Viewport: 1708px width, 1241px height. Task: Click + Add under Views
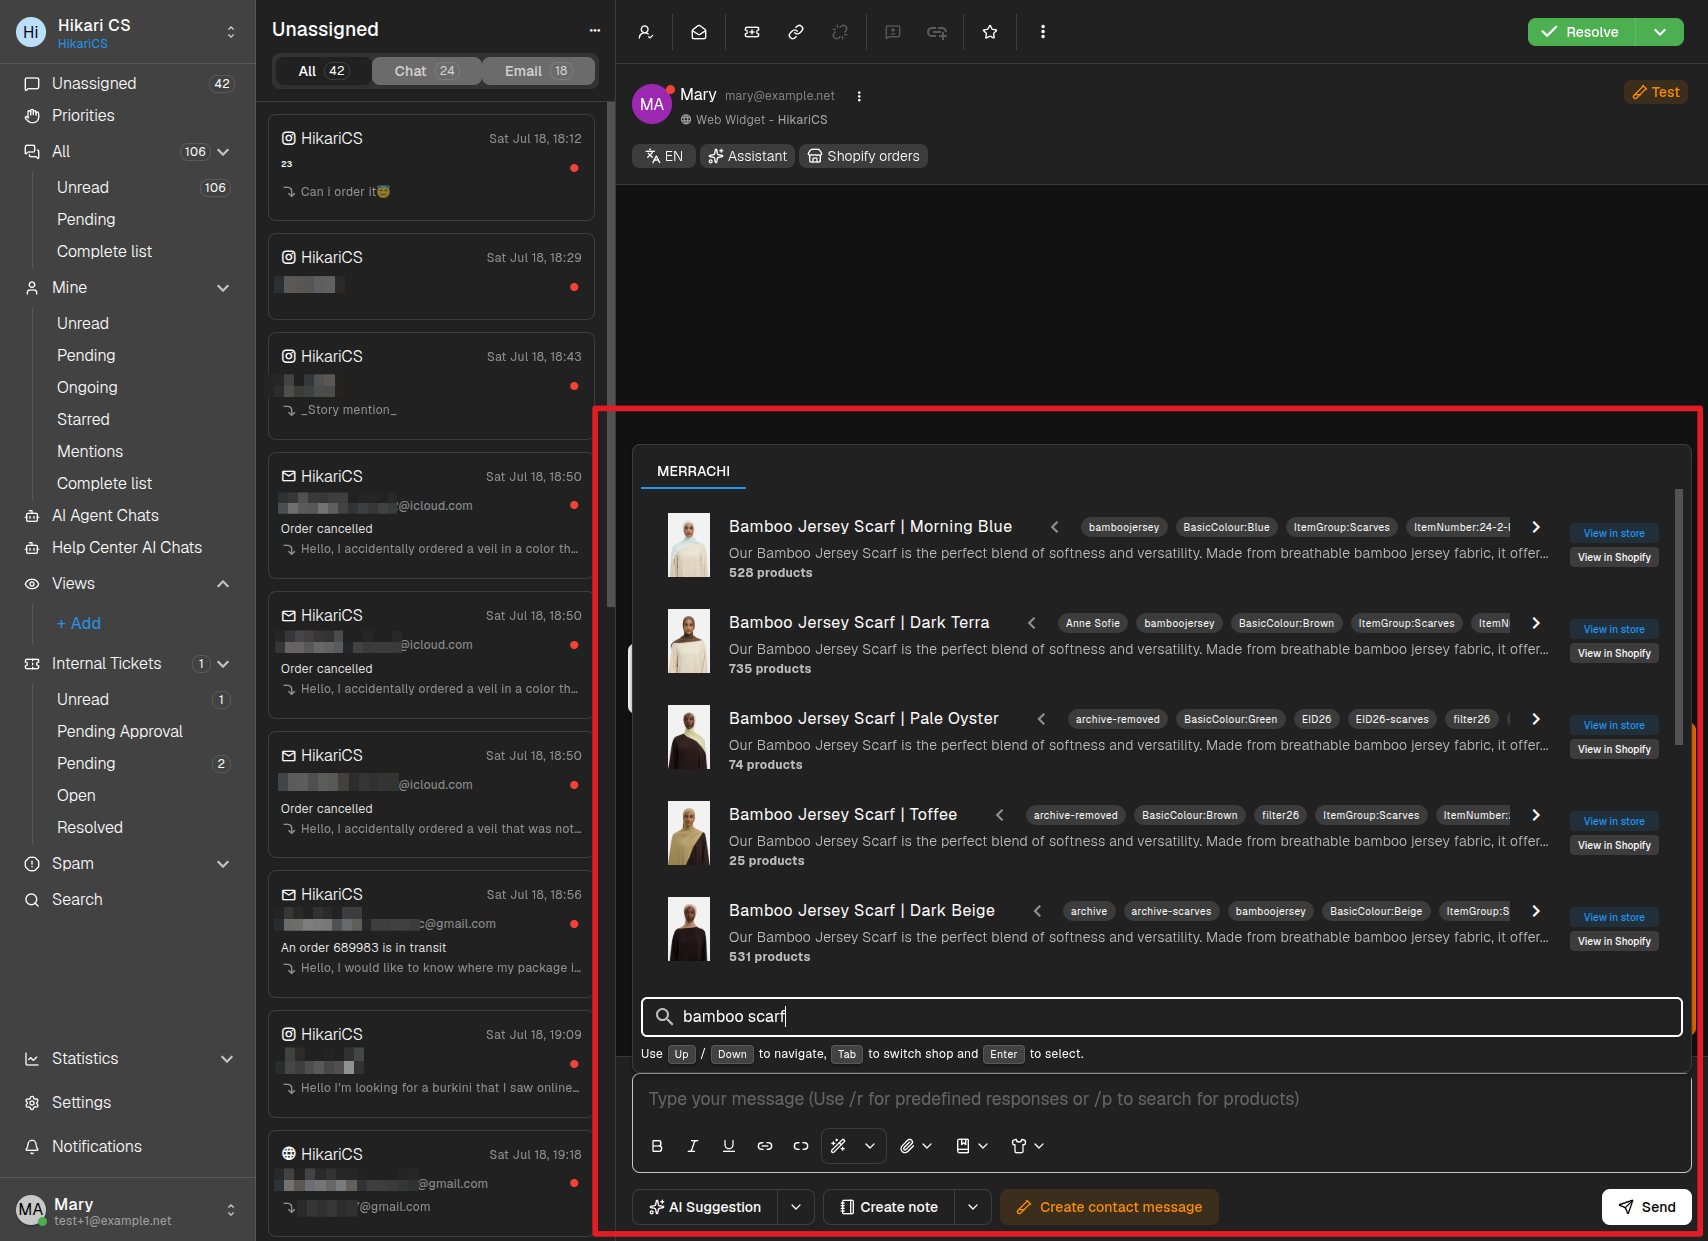tap(79, 623)
